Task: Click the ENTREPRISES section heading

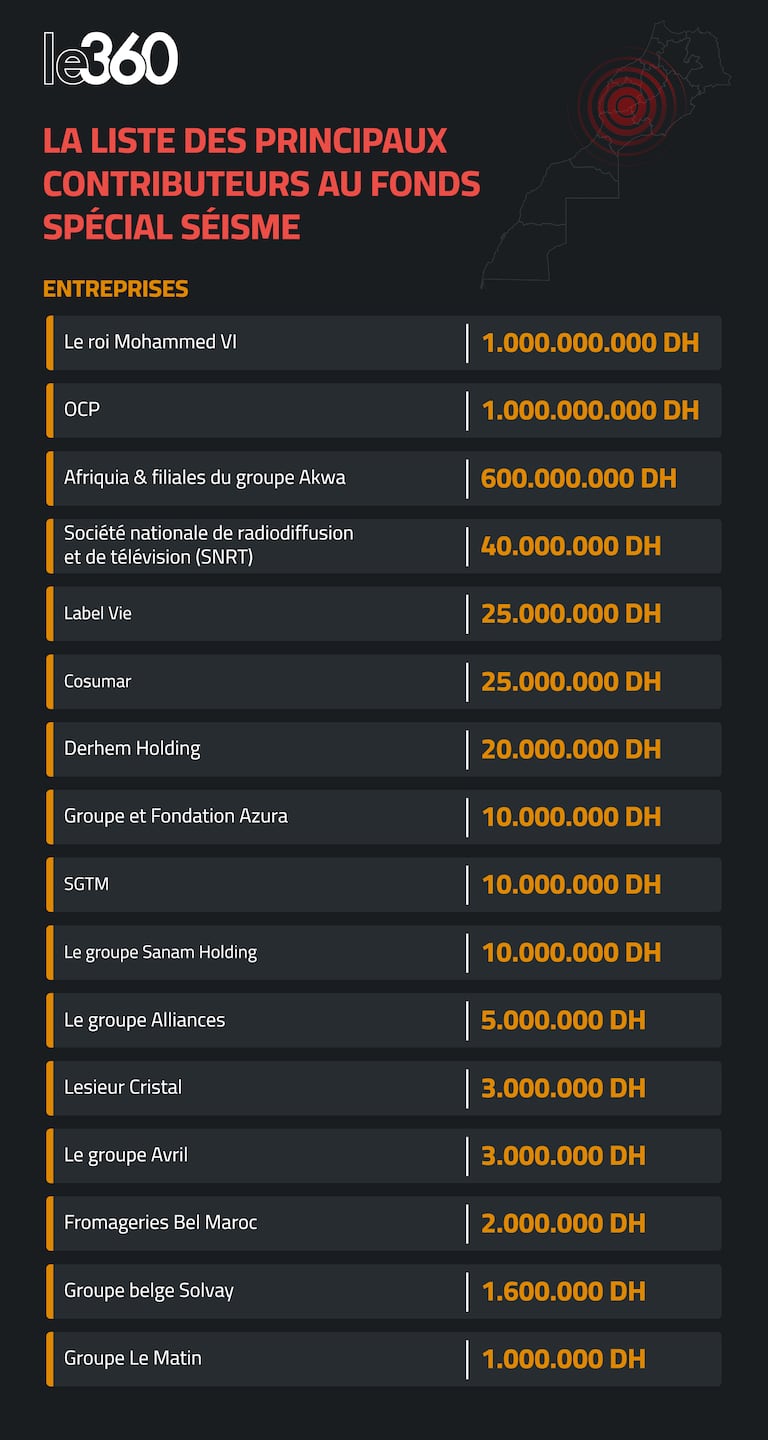Action: tap(115, 289)
